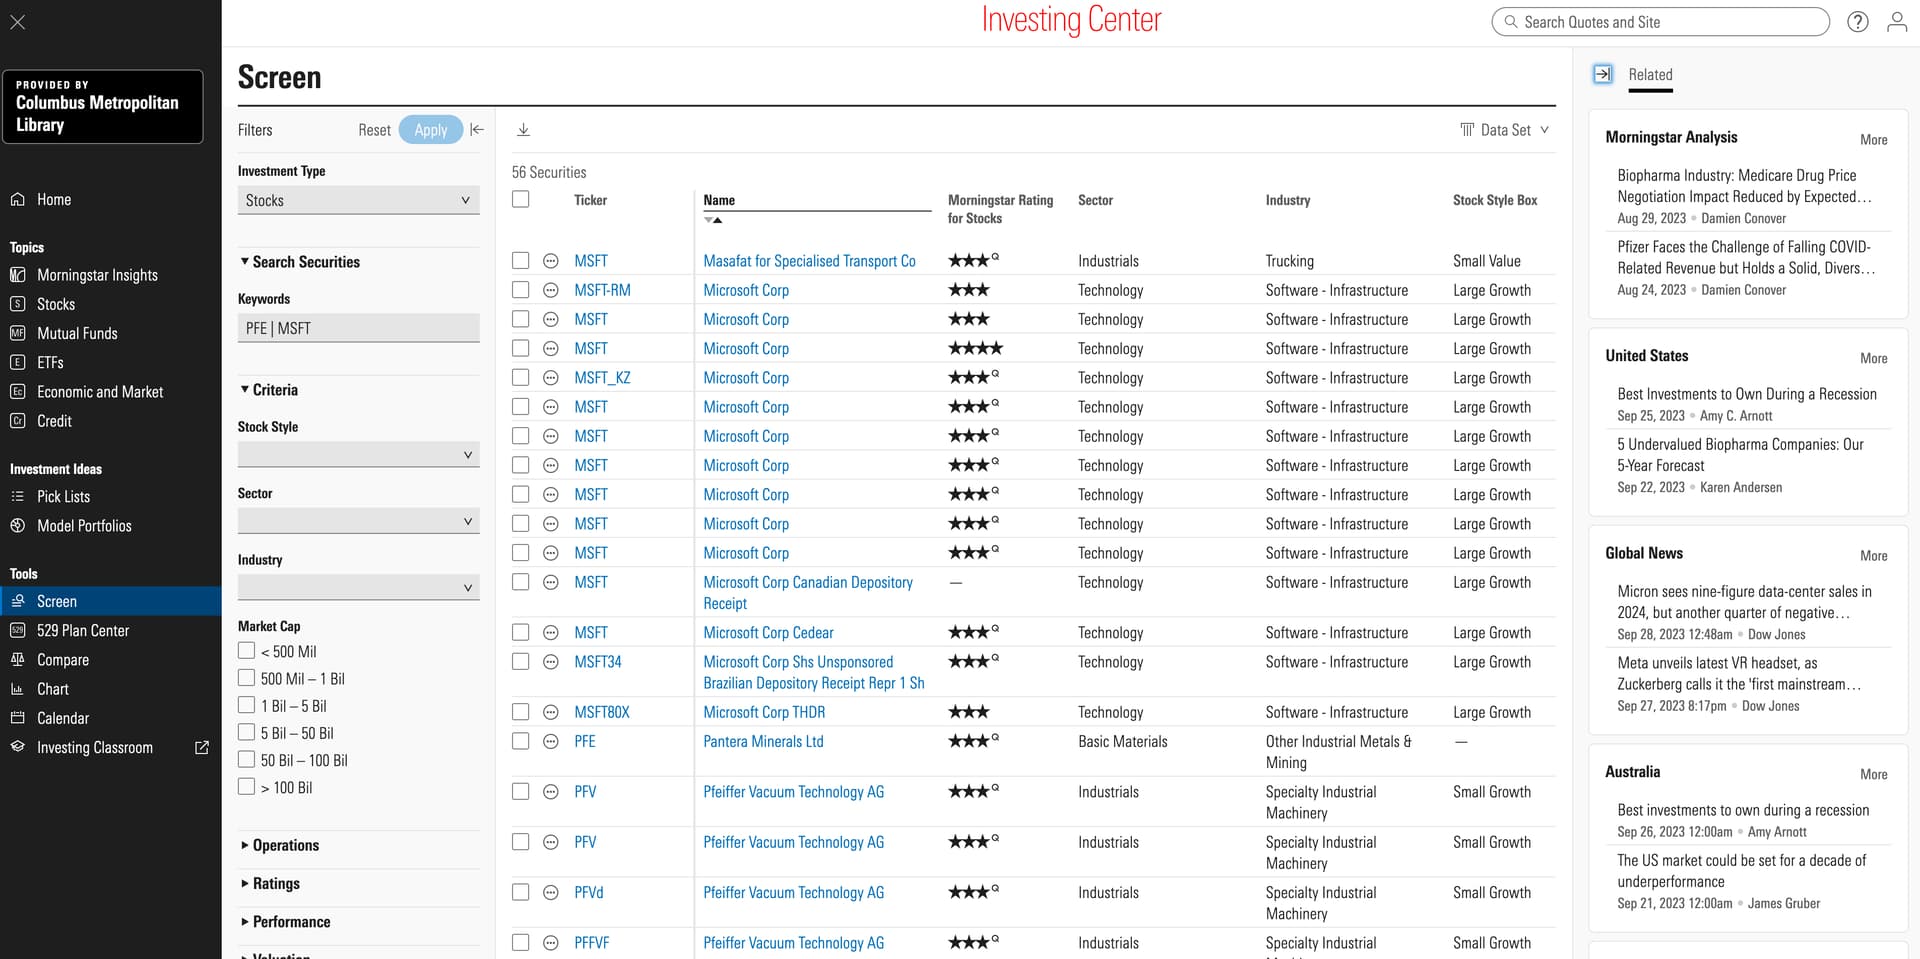This screenshot has width=1920, height=959.
Task: Check the box for the MSFT_KZ row
Action: click(520, 377)
